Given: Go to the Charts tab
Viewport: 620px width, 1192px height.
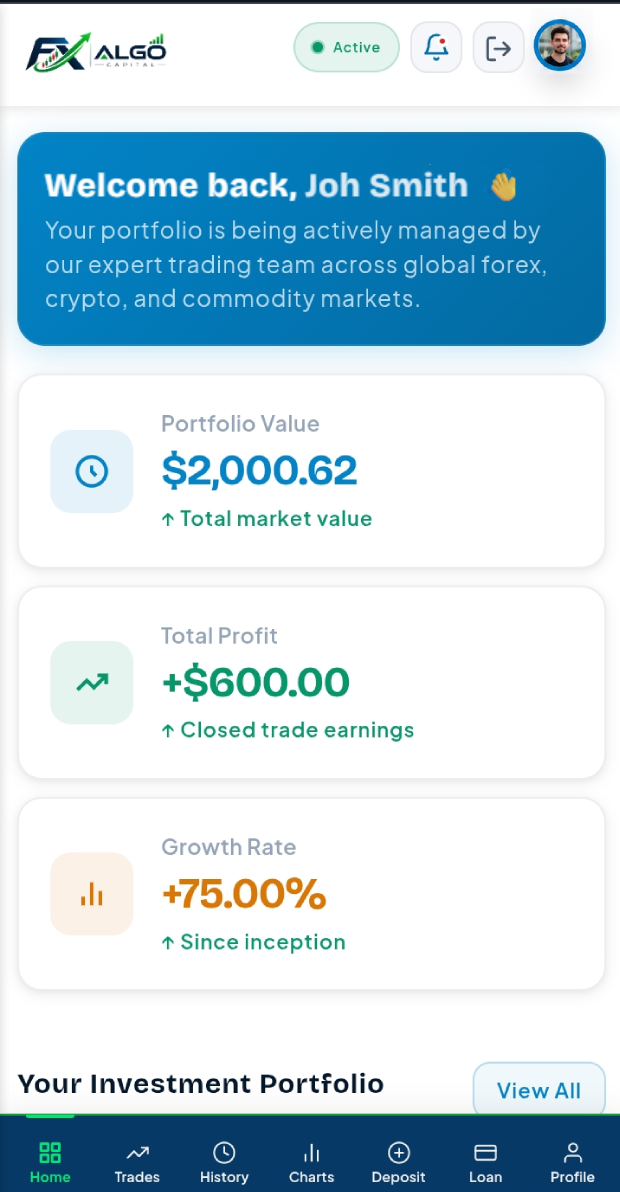Looking at the screenshot, I should click(312, 1162).
